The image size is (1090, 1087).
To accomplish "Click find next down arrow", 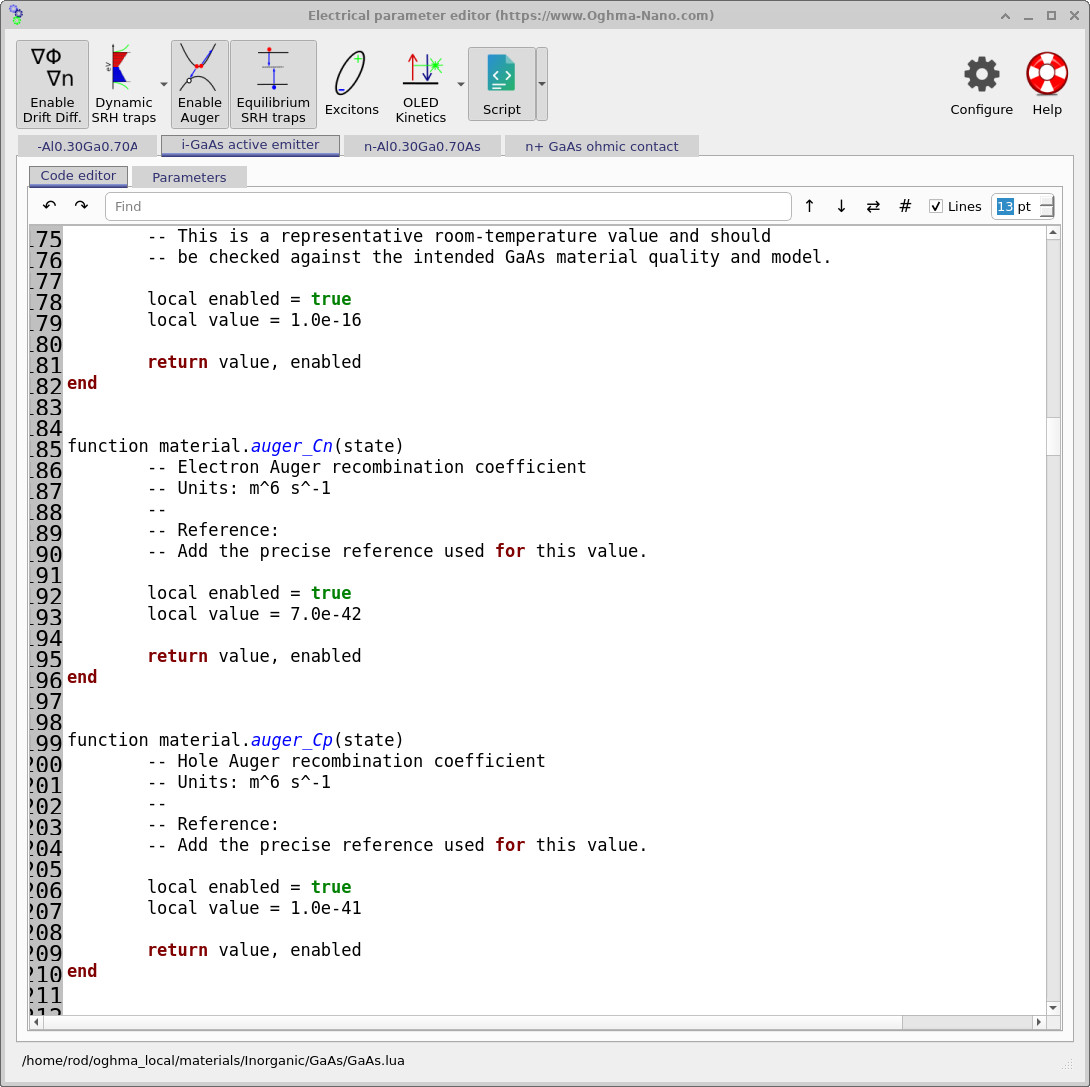I will pos(841,206).
